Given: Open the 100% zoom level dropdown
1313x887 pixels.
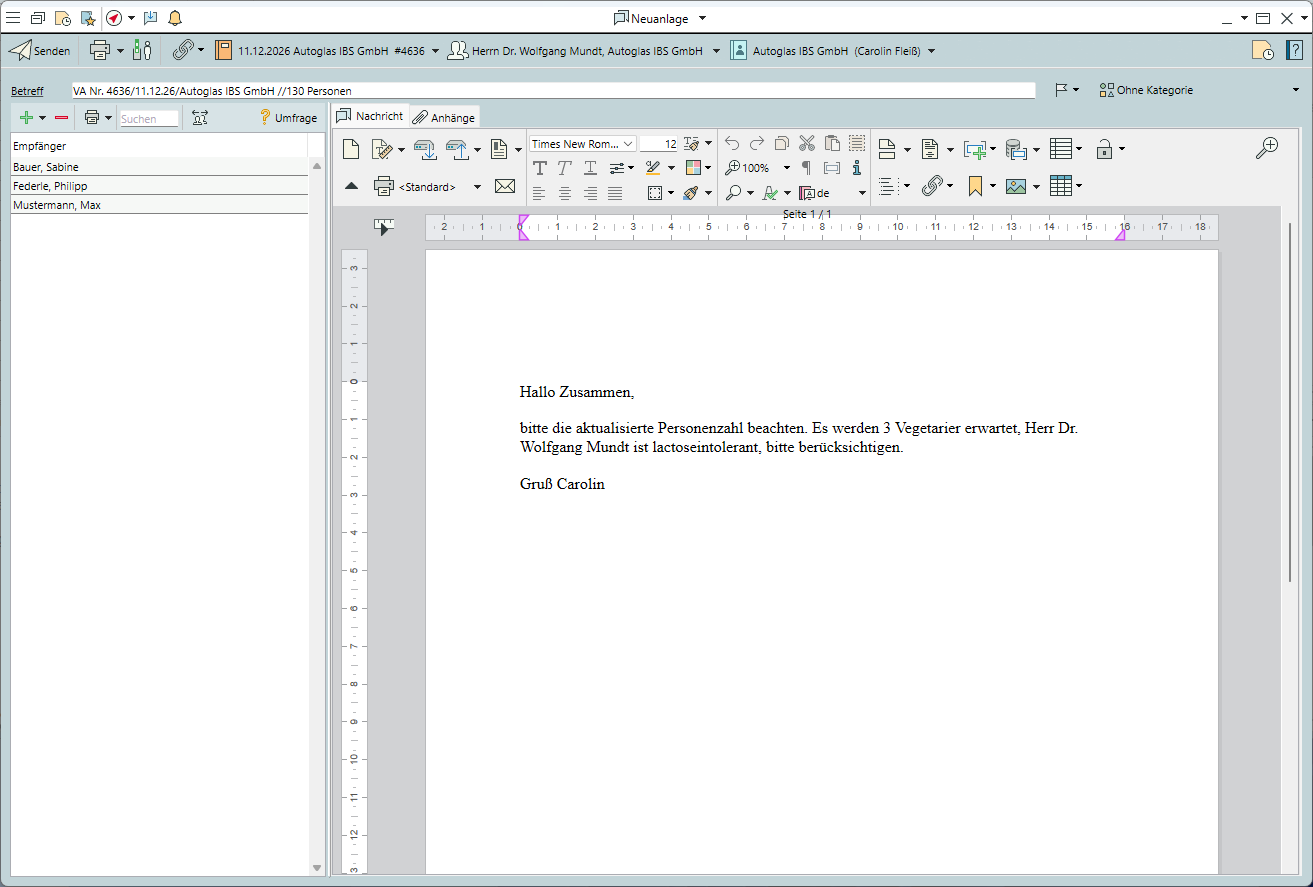Looking at the screenshot, I should (786, 168).
